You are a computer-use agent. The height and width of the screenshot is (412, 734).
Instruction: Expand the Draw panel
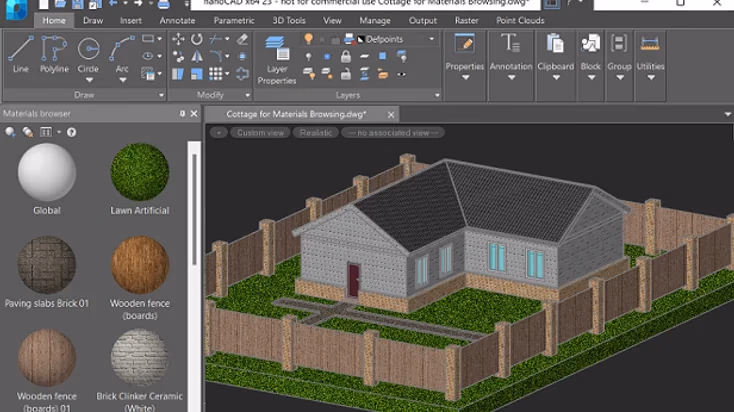pos(161,95)
